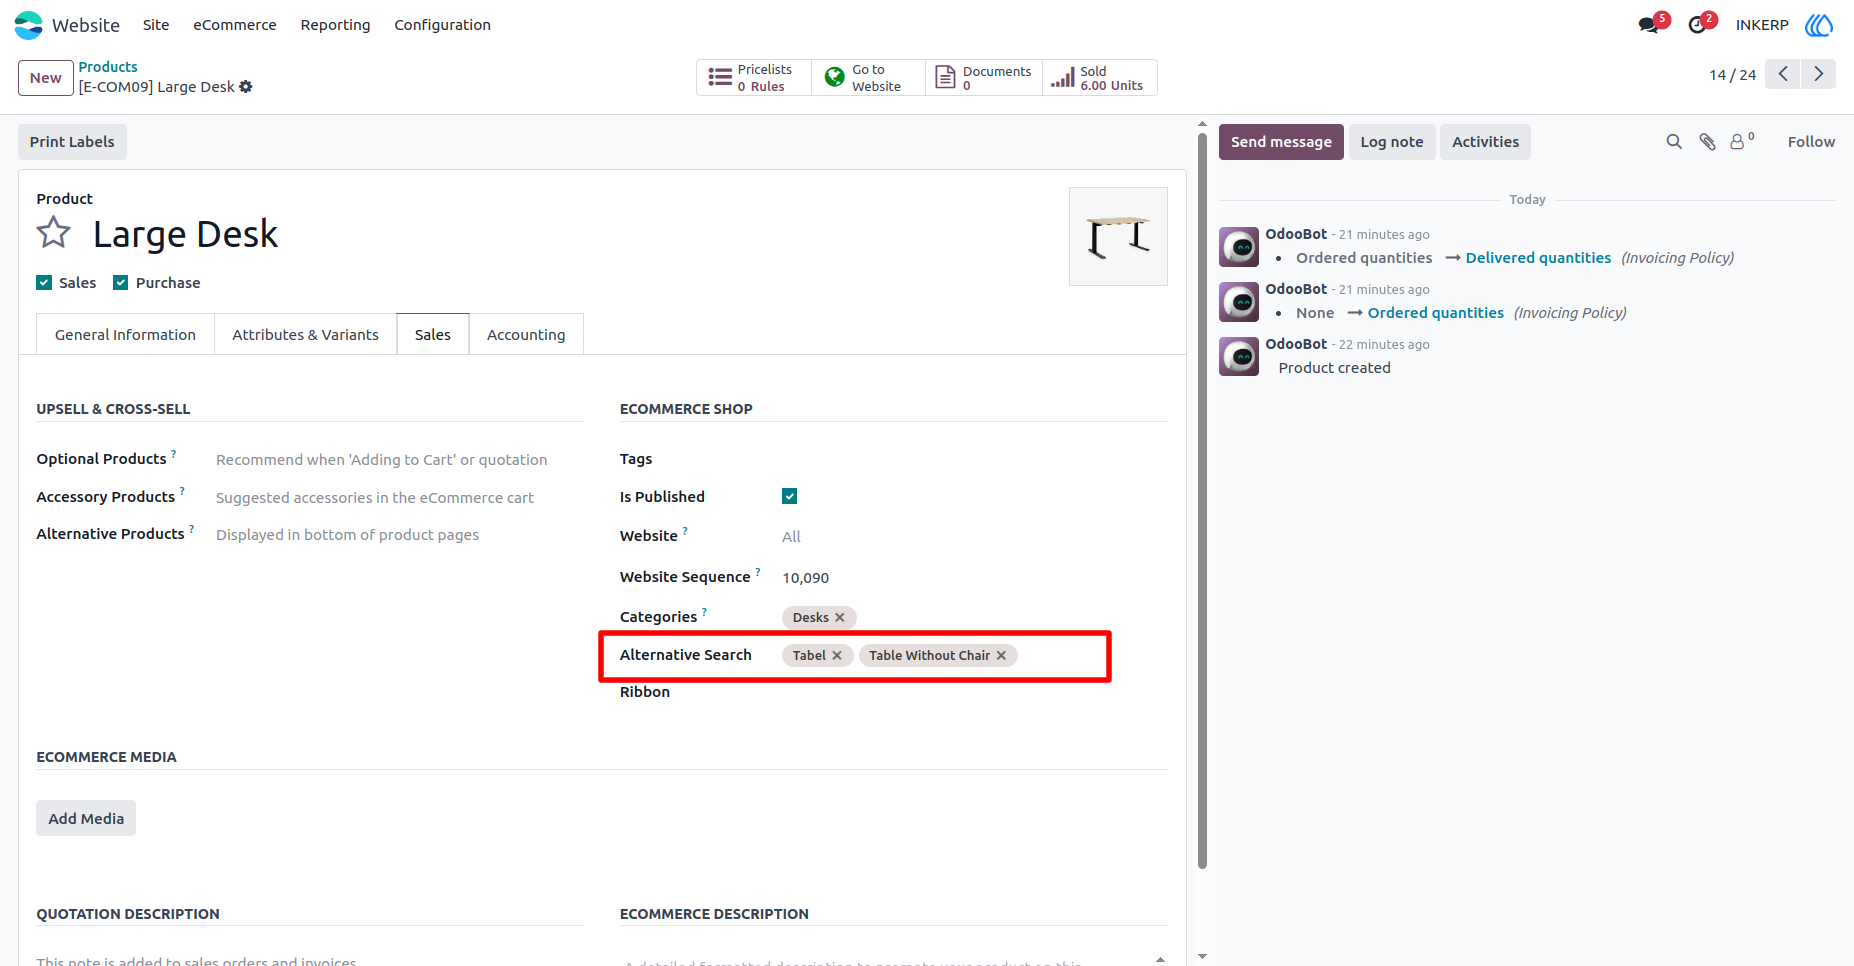The image size is (1854, 966).
Task: Click the Add Media button
Action: pyautogui.click(x=86, y=819)
